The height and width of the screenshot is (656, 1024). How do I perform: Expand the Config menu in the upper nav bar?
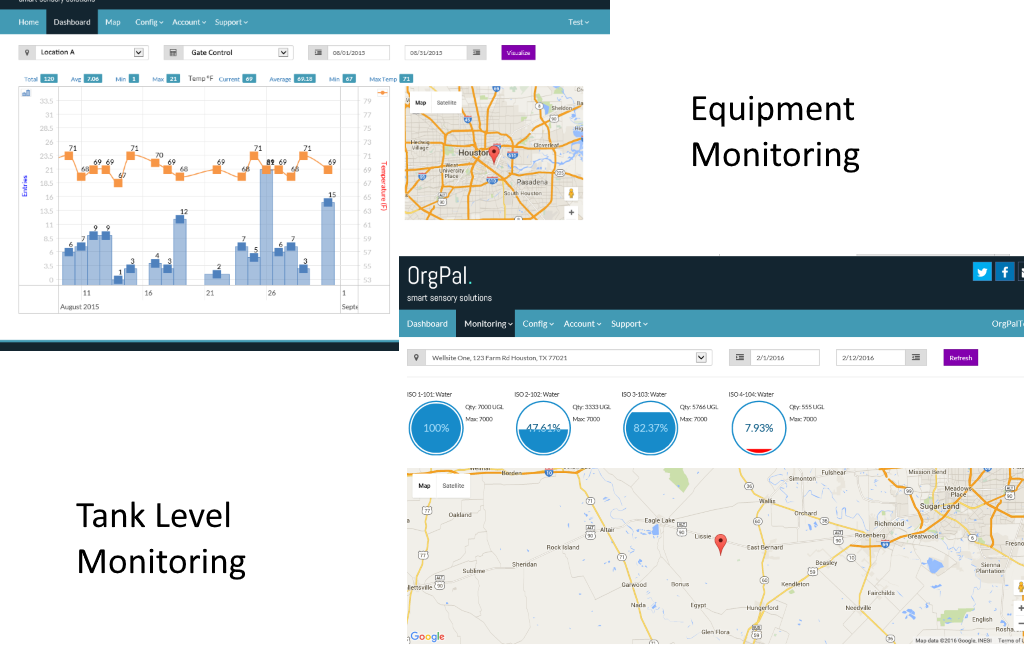pos(149,22)
